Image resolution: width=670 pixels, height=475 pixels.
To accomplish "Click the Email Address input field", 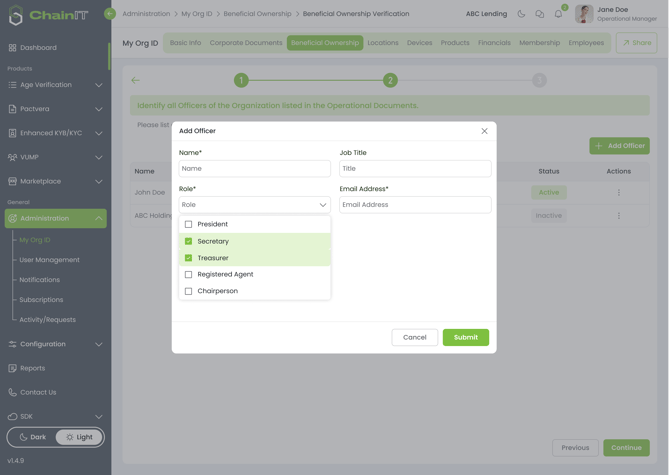I will [415, 205].
